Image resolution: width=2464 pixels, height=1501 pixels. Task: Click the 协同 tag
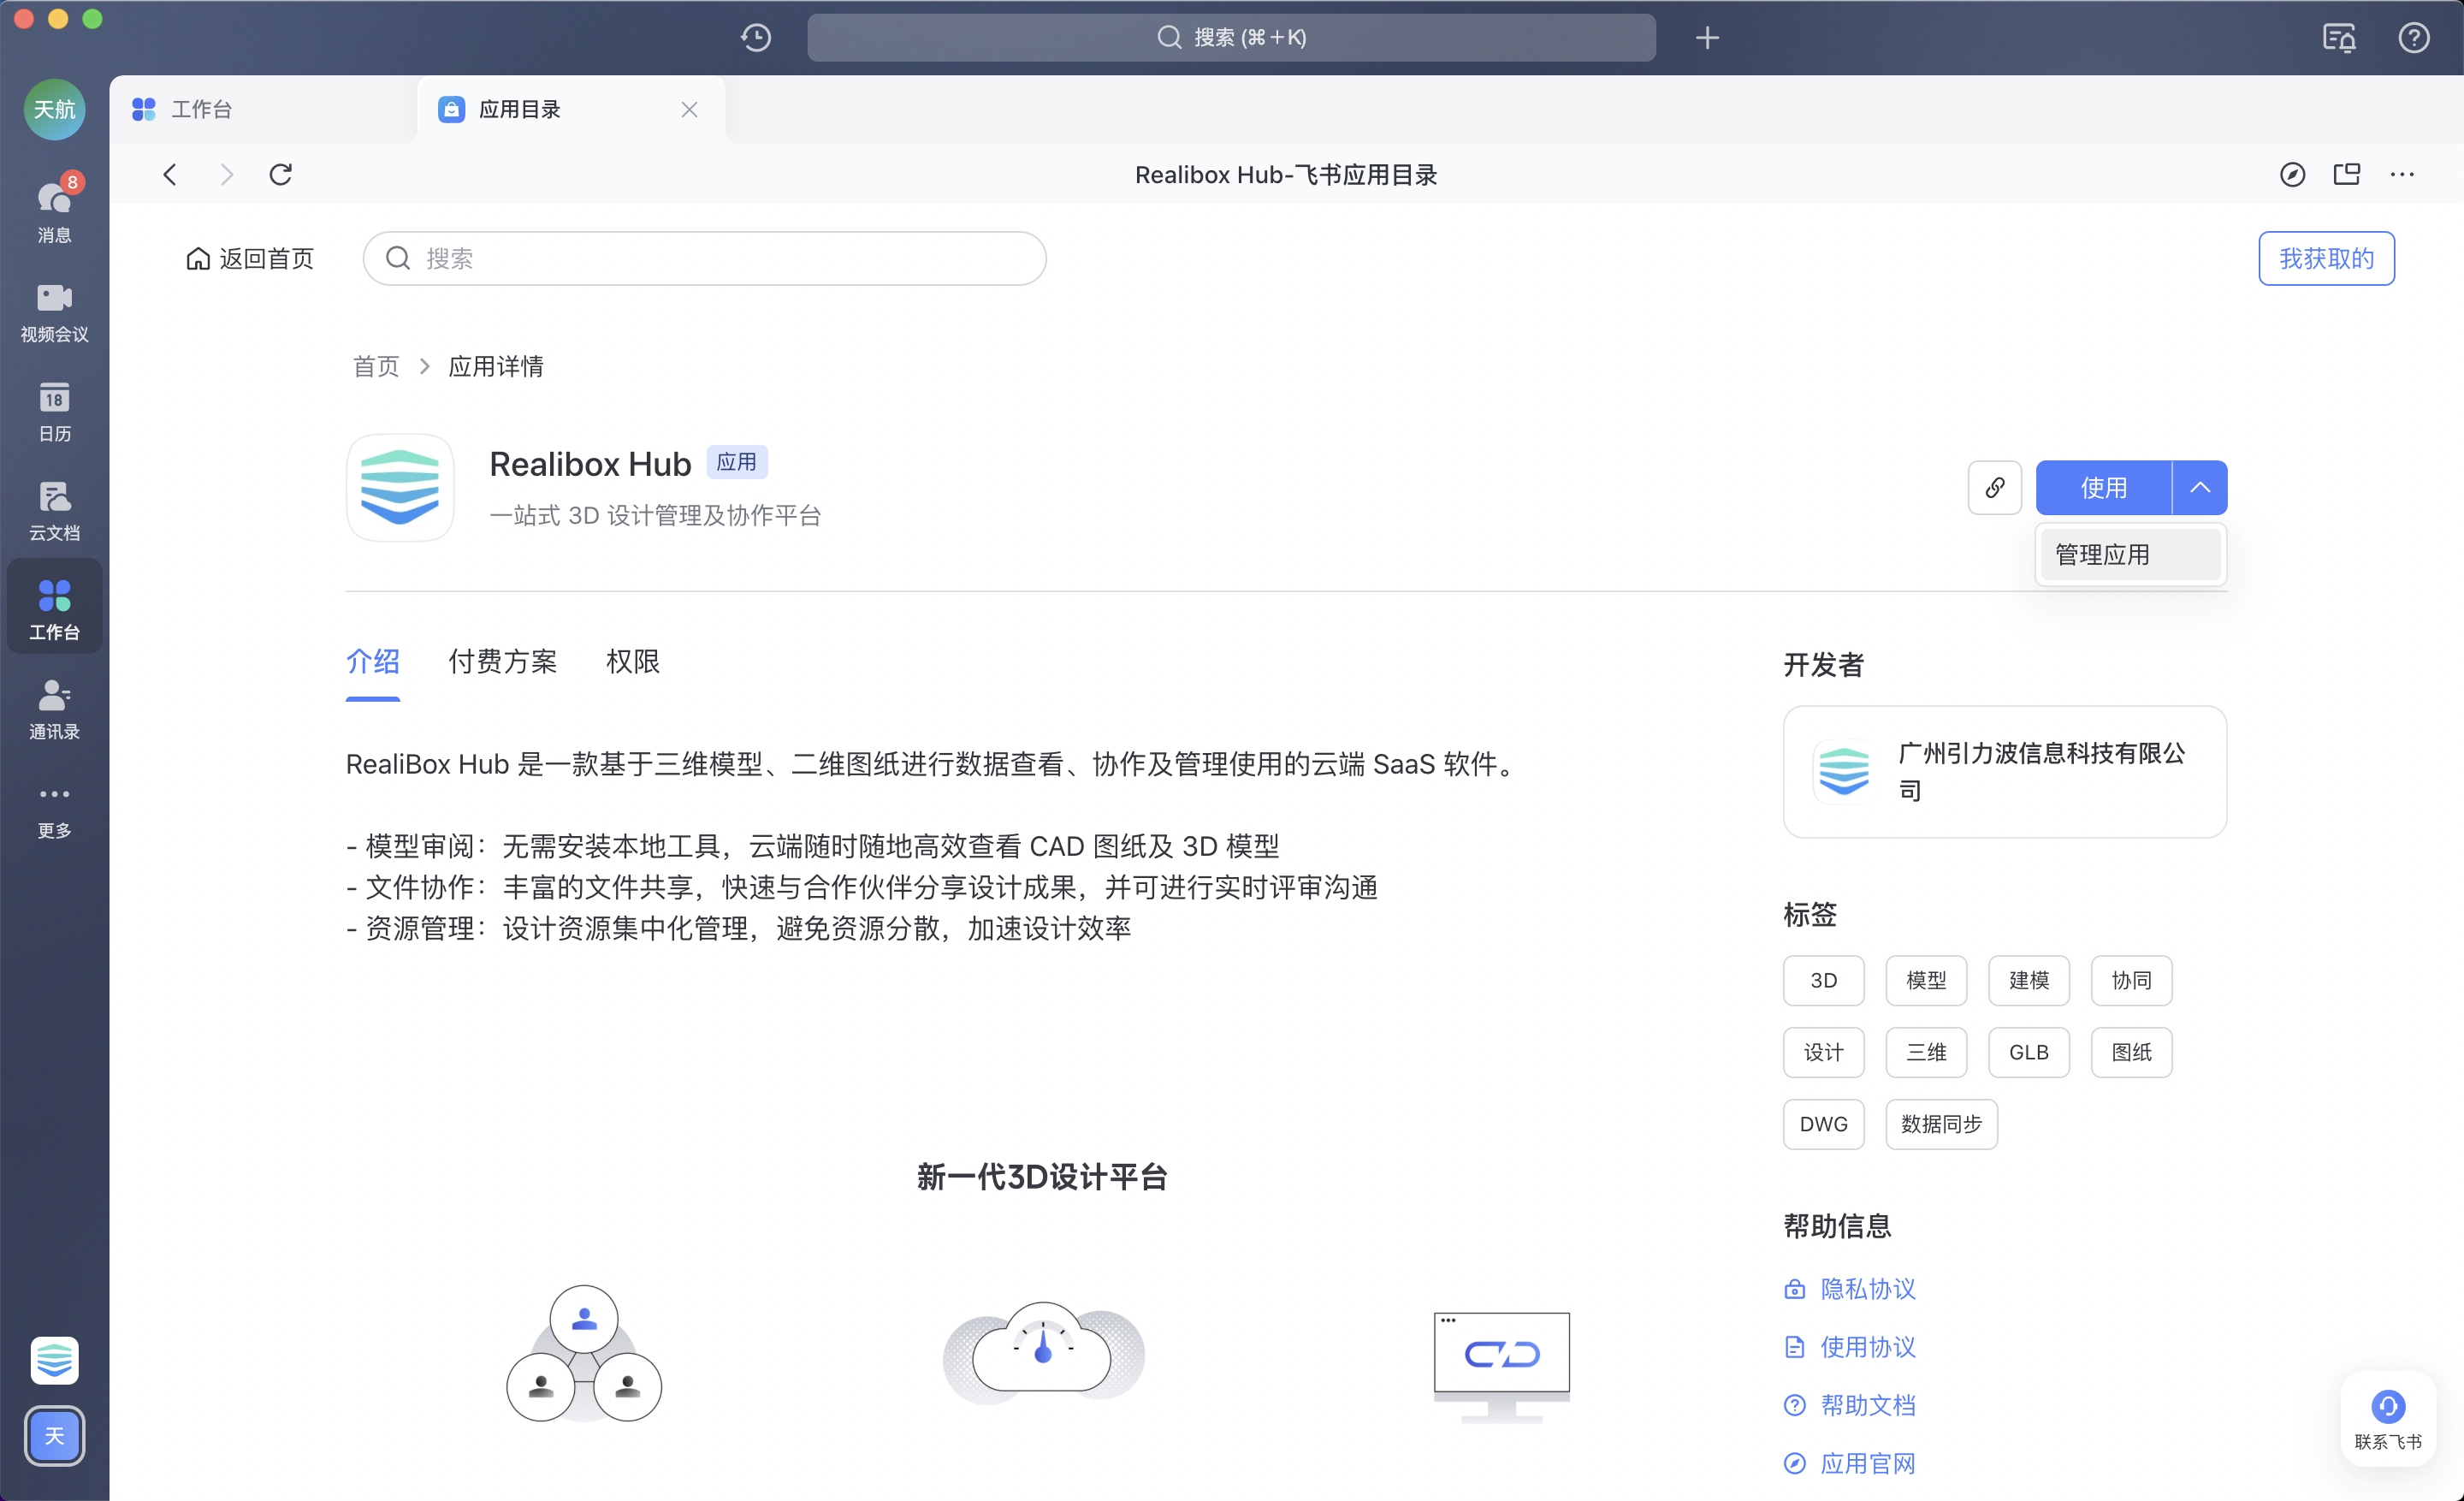(x=2131, y=980)
